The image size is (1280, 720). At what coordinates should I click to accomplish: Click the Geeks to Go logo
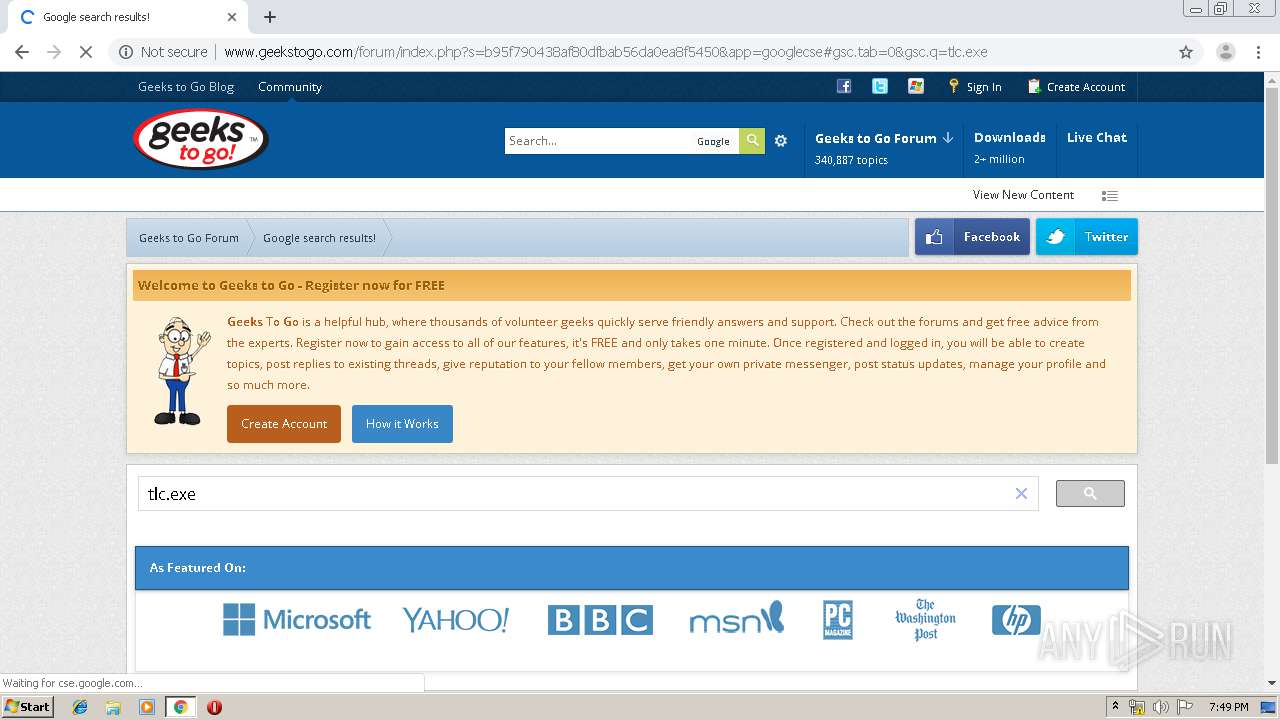[x=201, y=139]
